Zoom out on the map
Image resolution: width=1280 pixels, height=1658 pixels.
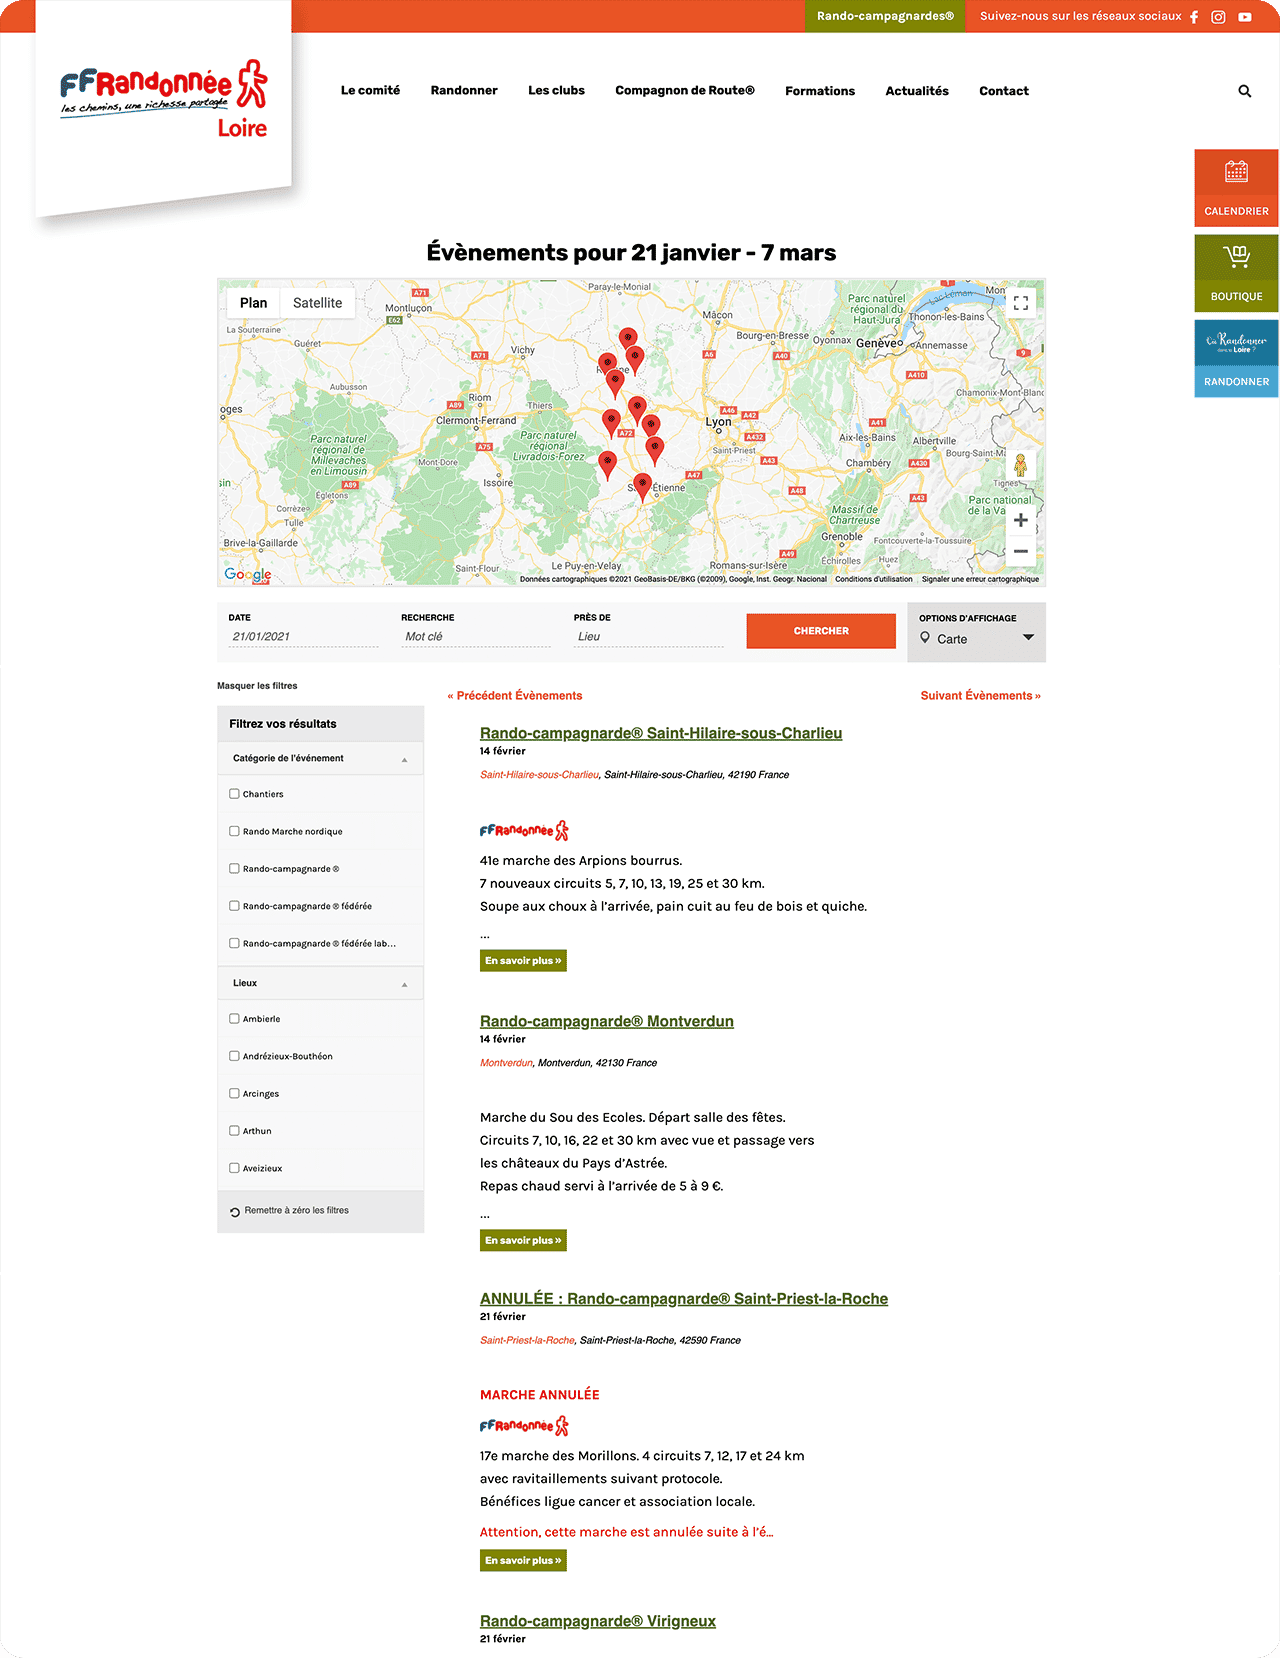(x=1020, y=551)
